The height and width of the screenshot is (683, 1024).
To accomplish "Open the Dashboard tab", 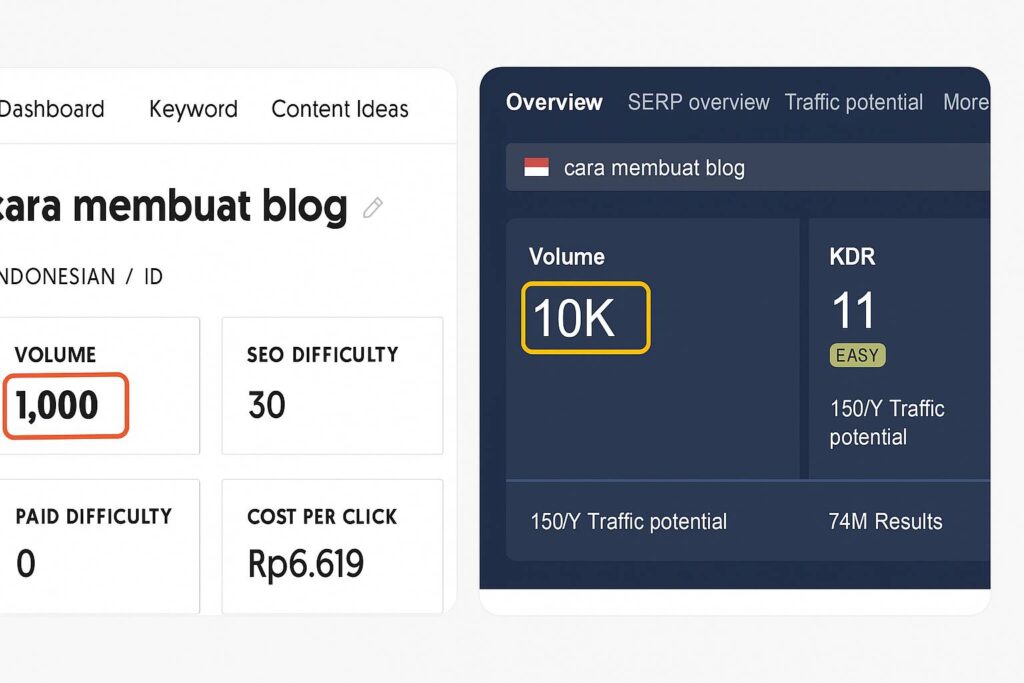I will 52,109.
